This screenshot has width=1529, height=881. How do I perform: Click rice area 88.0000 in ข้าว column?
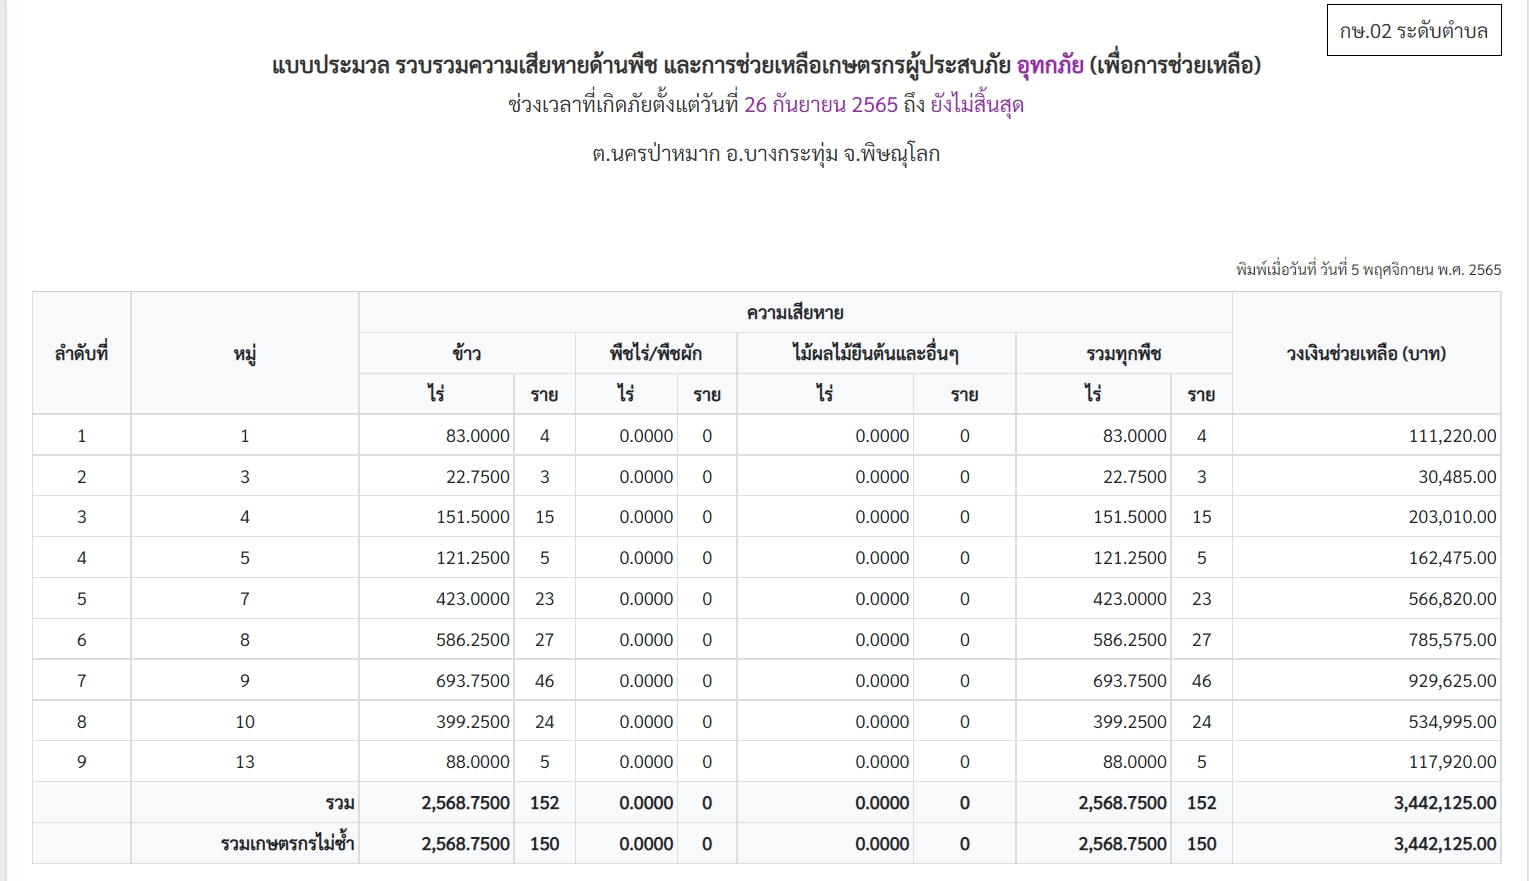point(477,762)
